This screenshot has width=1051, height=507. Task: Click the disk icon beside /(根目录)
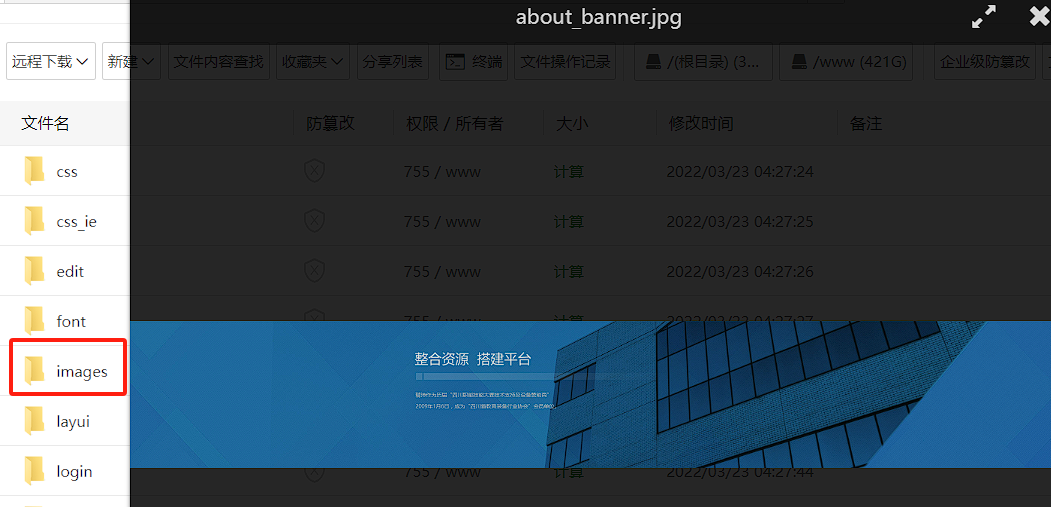coord(653,62)
